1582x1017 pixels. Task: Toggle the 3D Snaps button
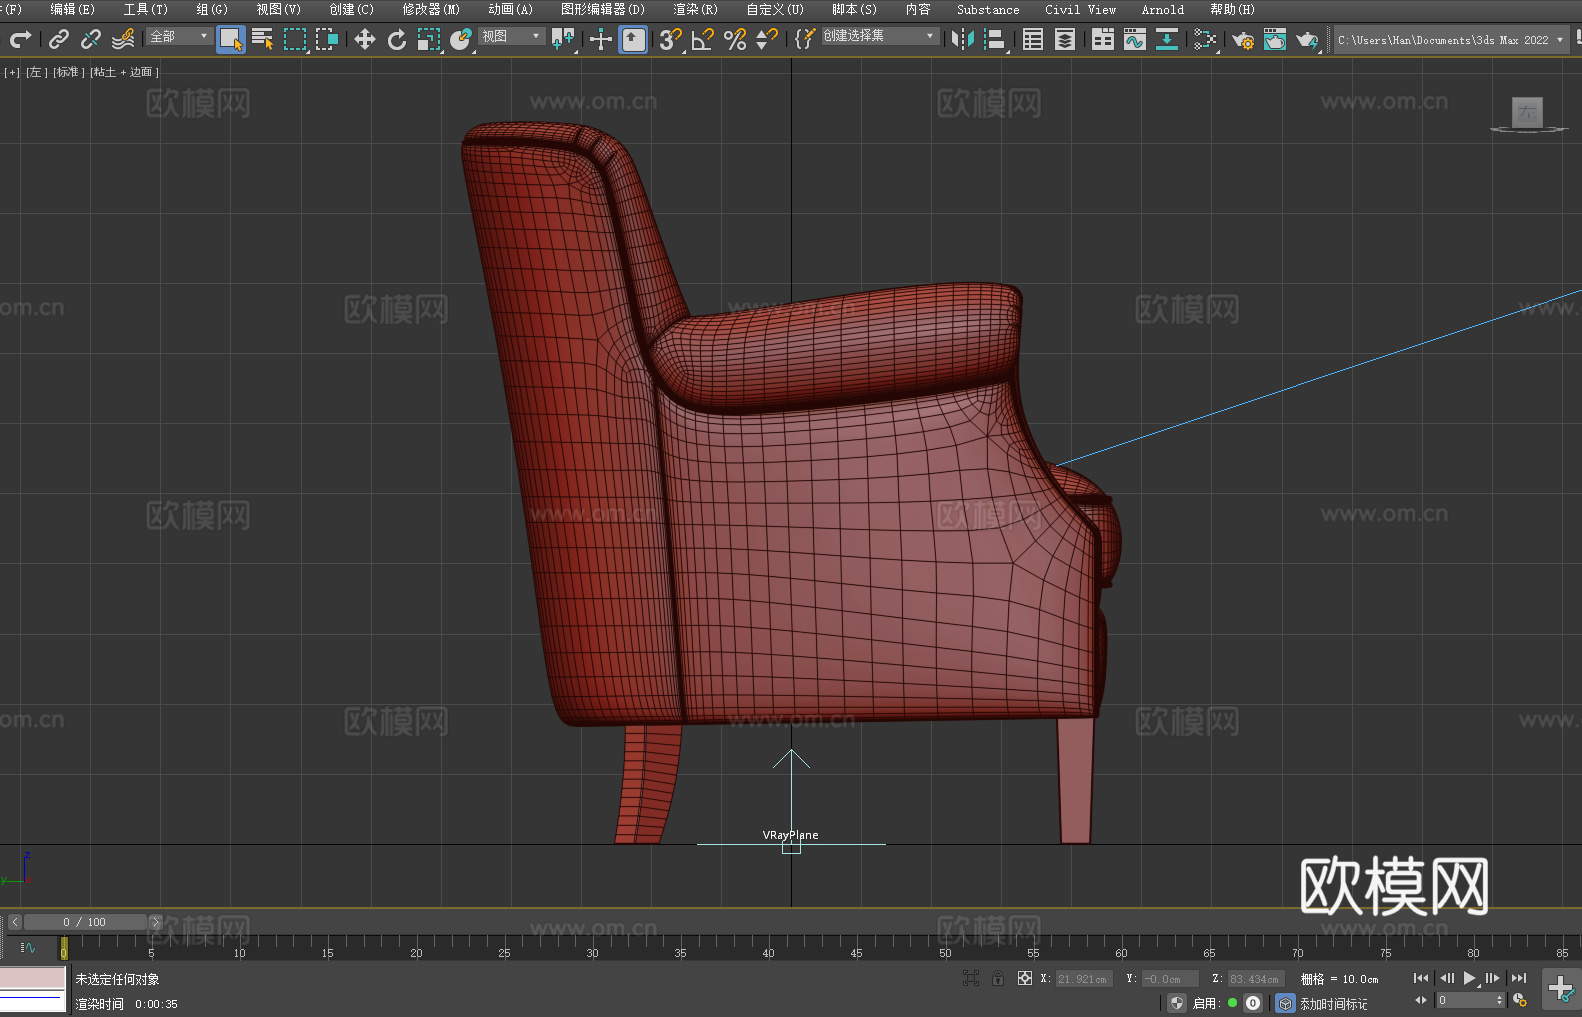(671, 39)
